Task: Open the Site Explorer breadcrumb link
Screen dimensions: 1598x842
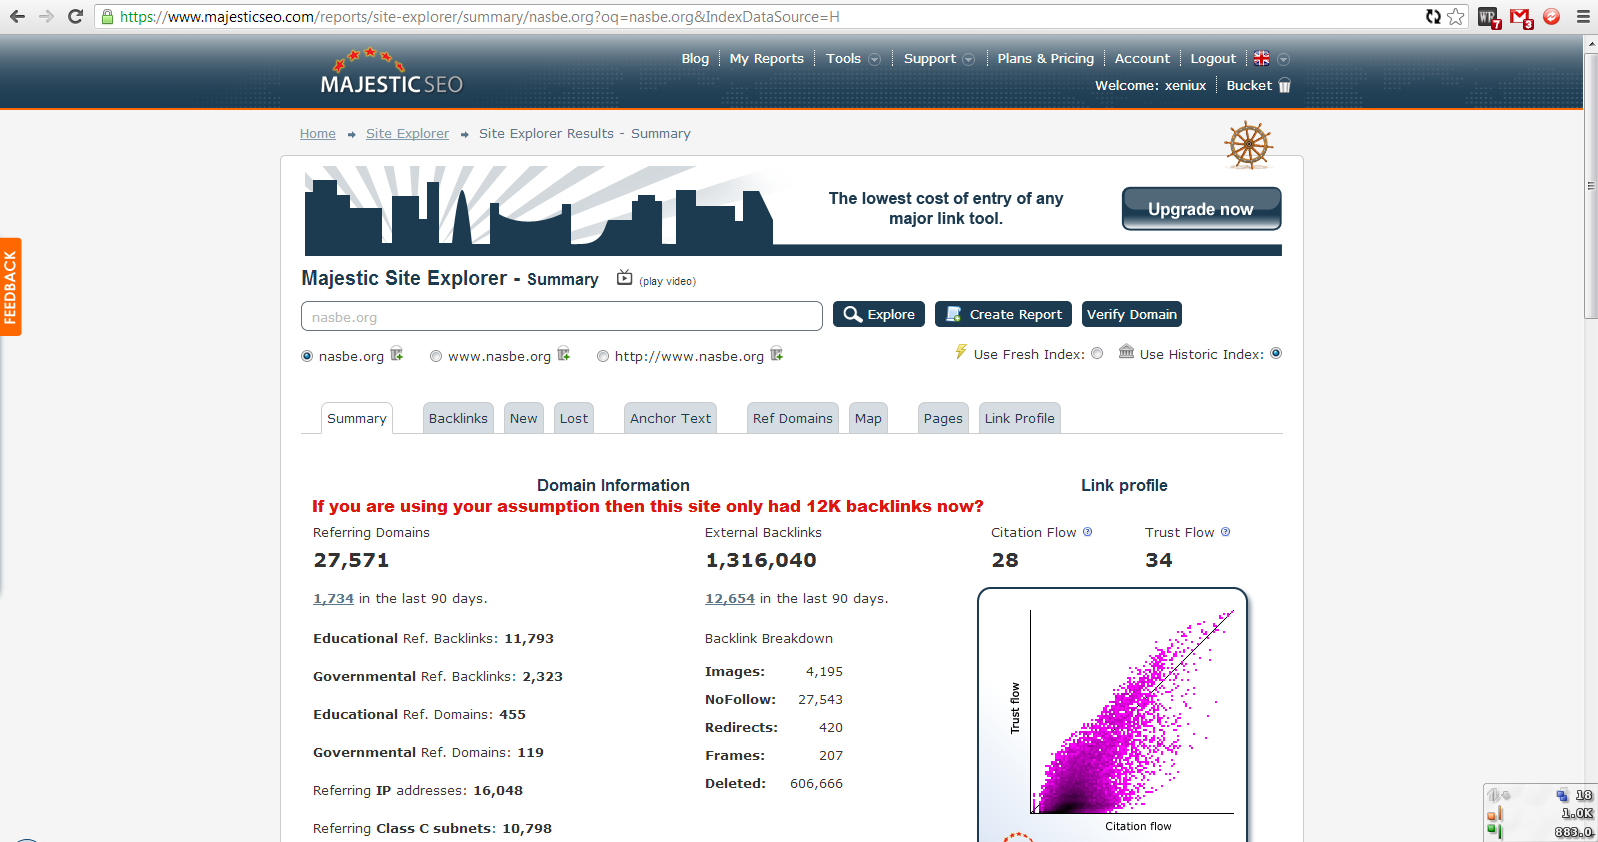Action: coord(407,134)
